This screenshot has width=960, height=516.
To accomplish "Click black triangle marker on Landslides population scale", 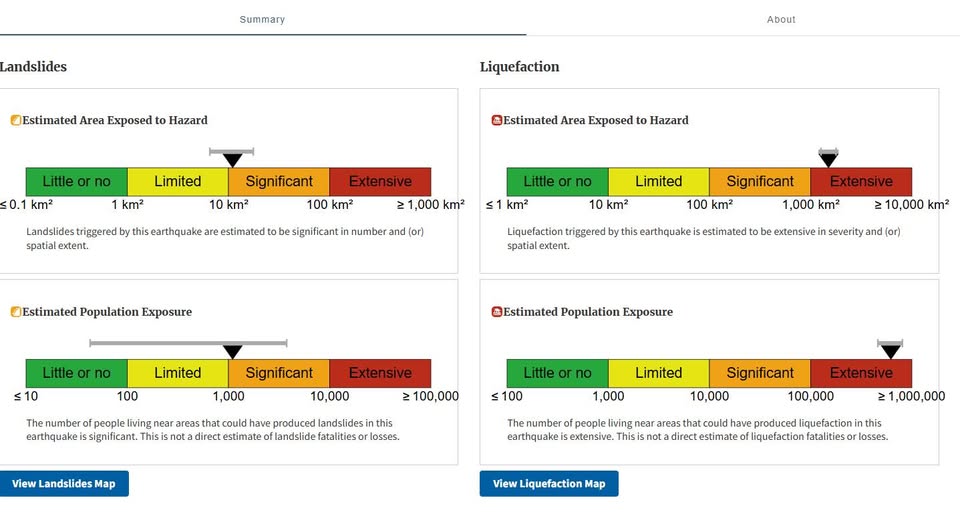I will tap(232, 352).
